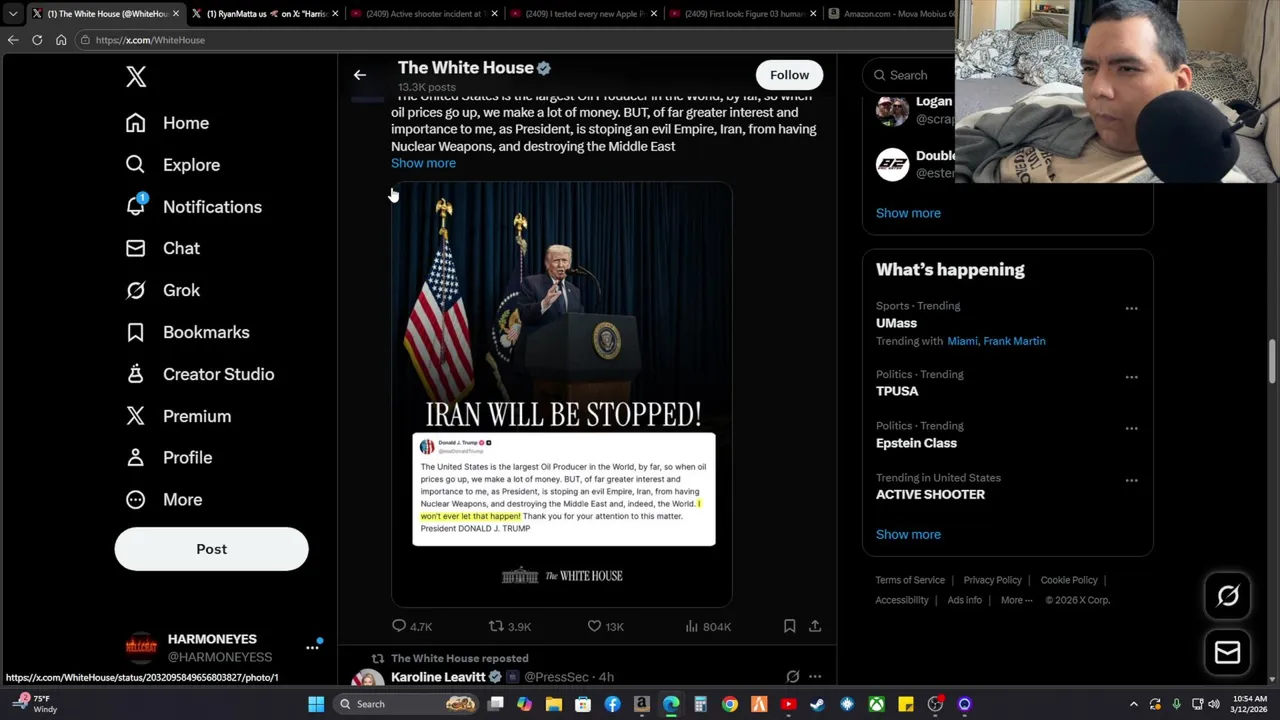
Task: Switch to Active shooter incident YouTube tab
Action: [423, 14]
